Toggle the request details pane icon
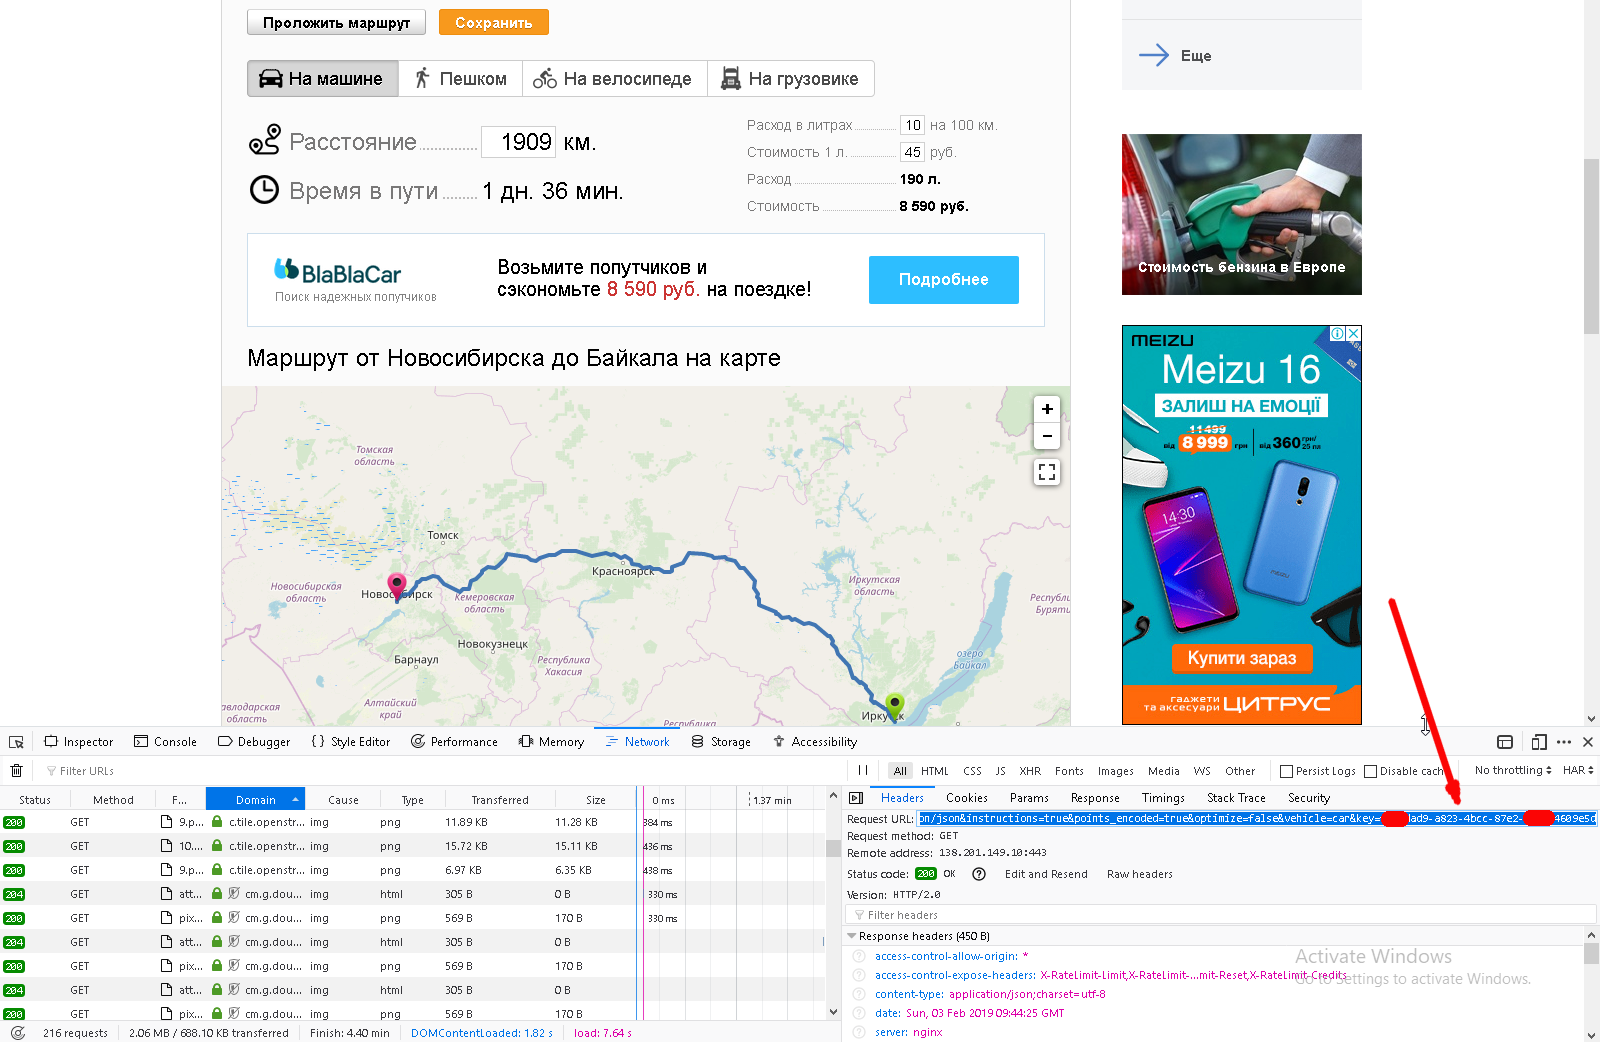This screenshot has height=1042, width=1600. pyautogui.click(x=856, y=798)
